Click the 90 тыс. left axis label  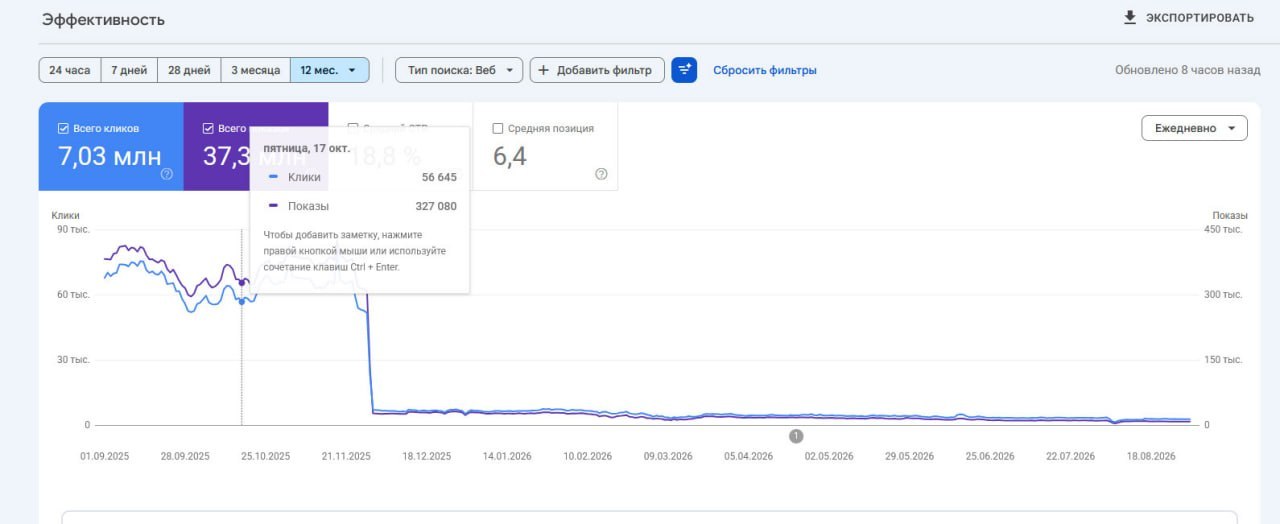73,229
